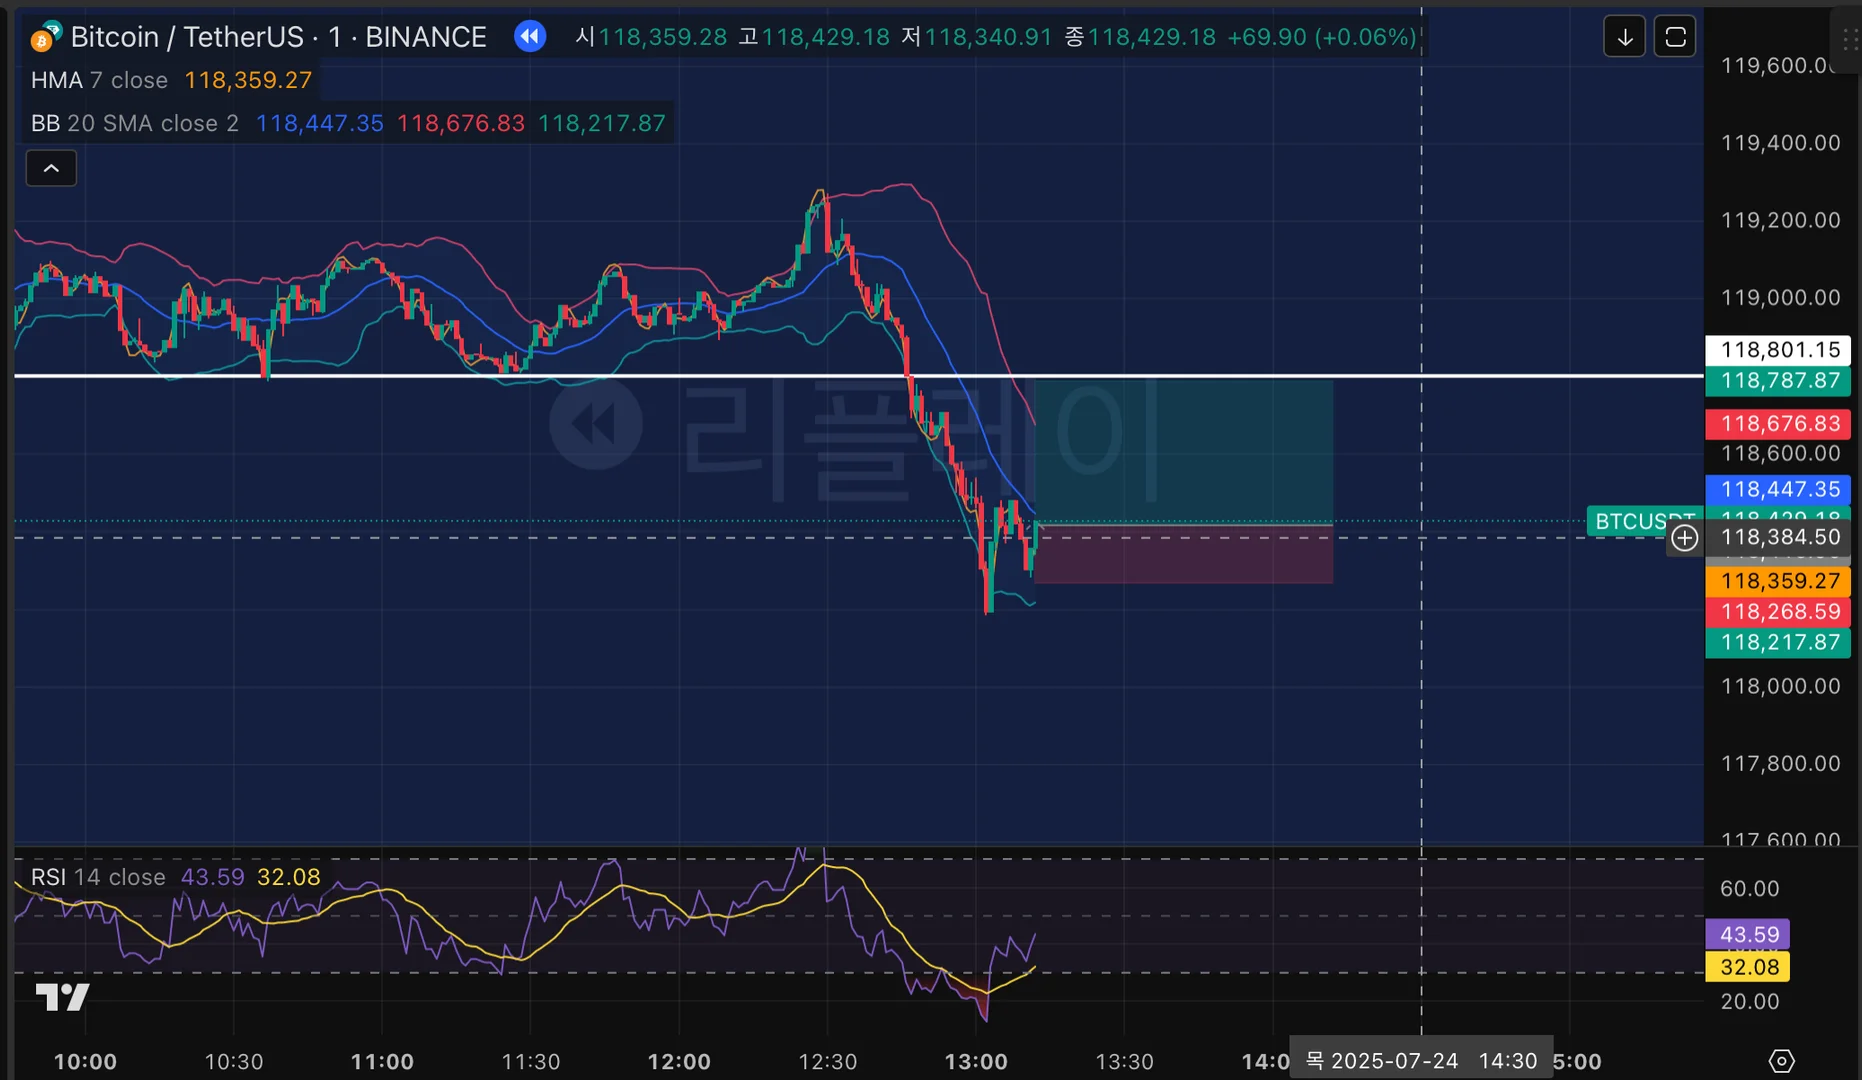Click the yellow RSI legend value 32.08

click(289, 877)
